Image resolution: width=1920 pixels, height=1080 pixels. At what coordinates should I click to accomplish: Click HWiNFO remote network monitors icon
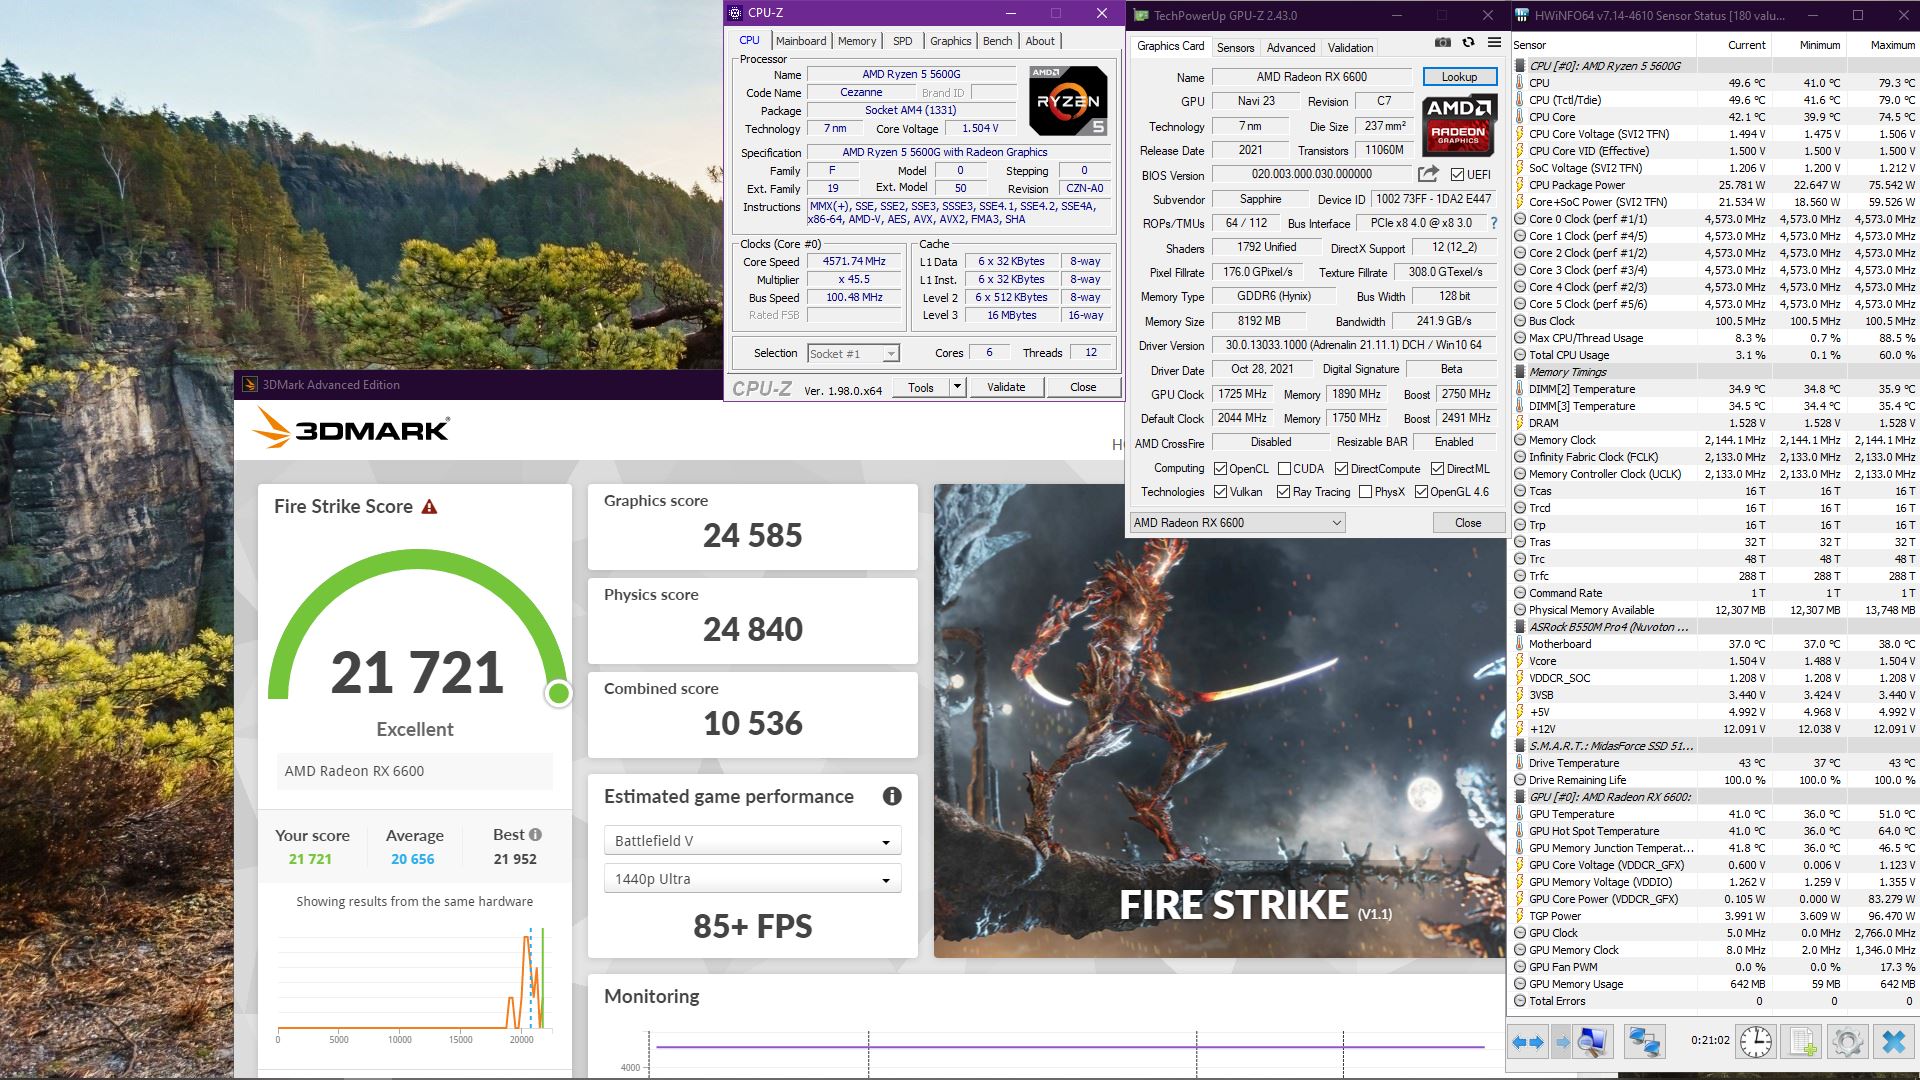pyautogui.click(x=1644, y=1043)
